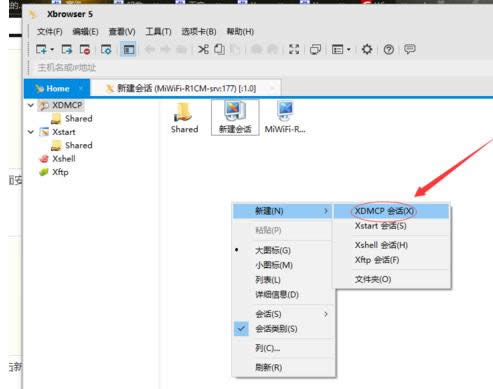Click the Disconnect session red icon
The width and height of the screenshot is (493, 389).
click(x=85, y=50)
